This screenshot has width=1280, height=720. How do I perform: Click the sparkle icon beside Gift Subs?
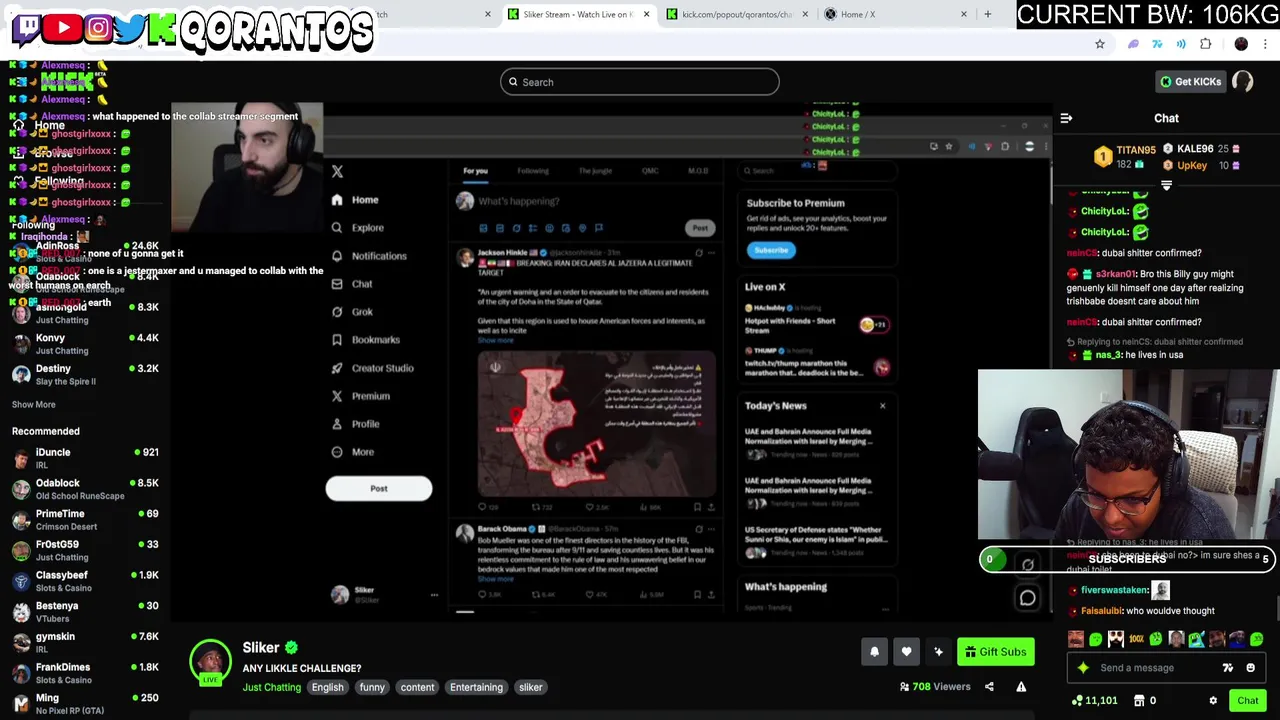[938, 652]
